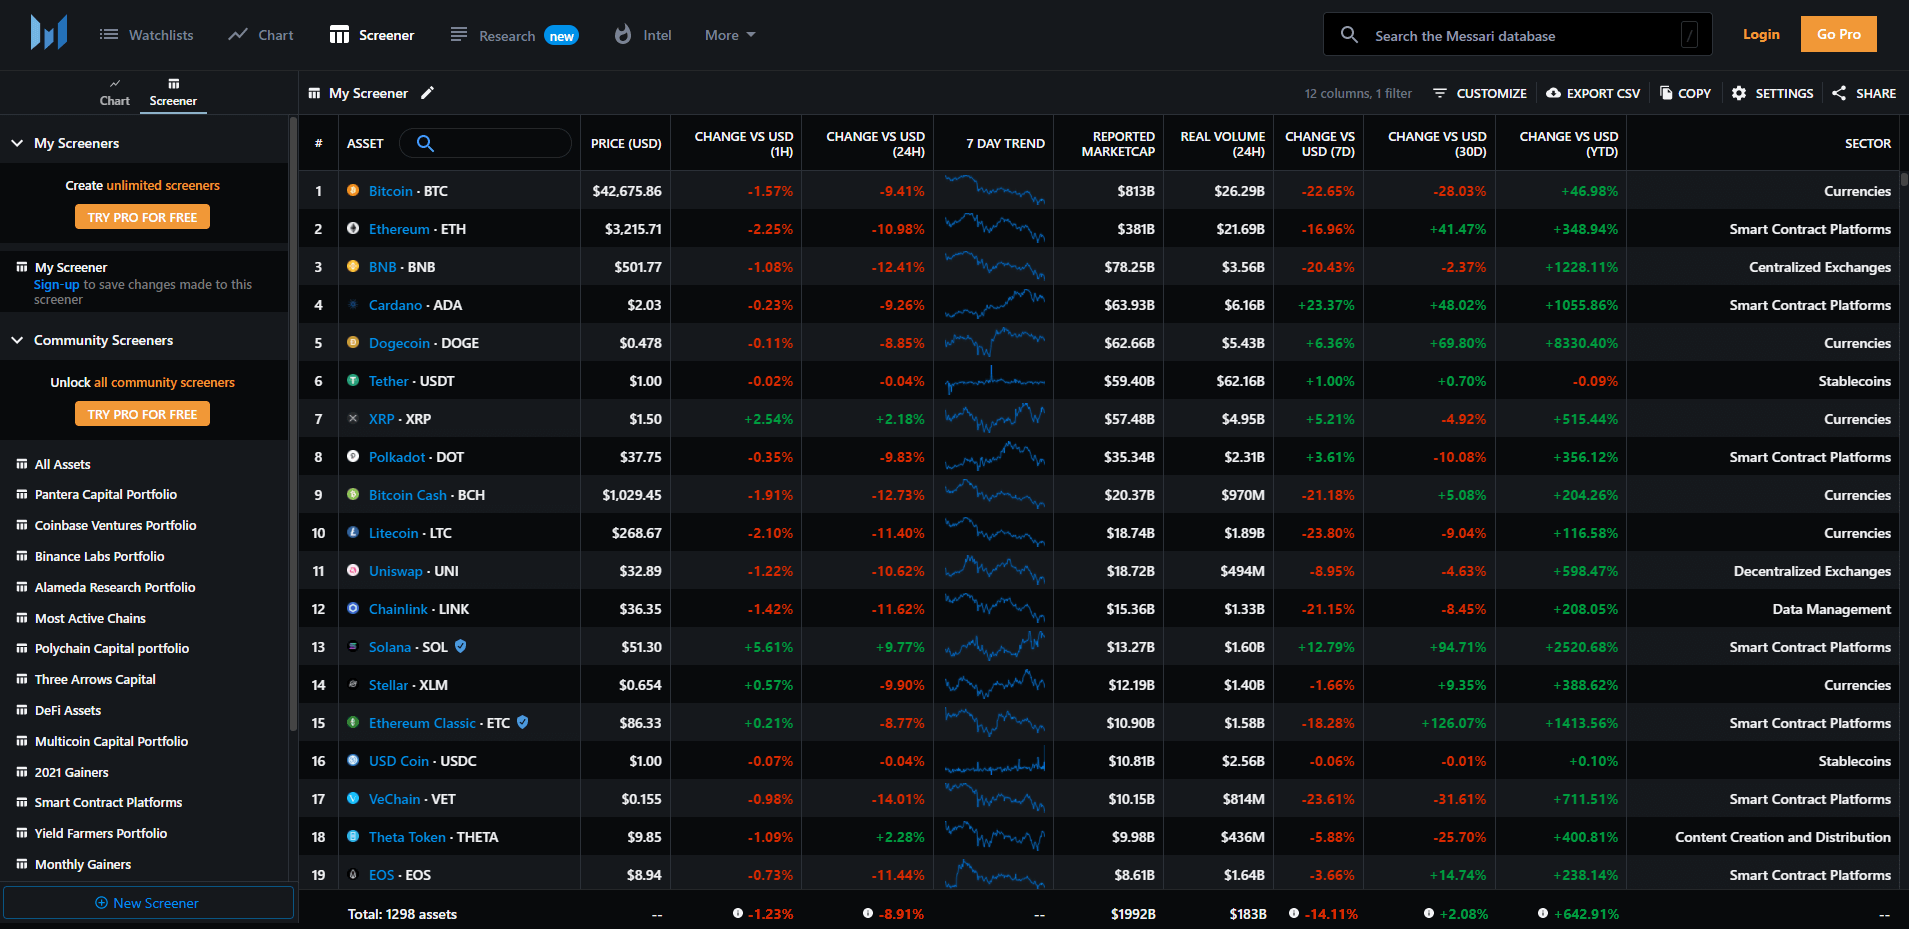Copy the screener data

coord(1685,93)
